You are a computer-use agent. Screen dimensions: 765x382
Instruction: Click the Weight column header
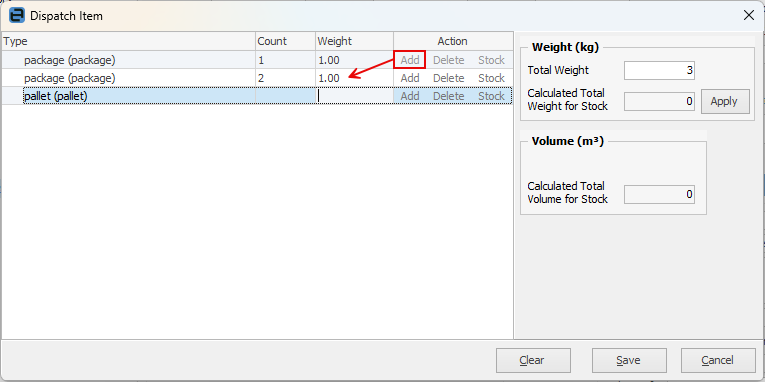(354, 41)
